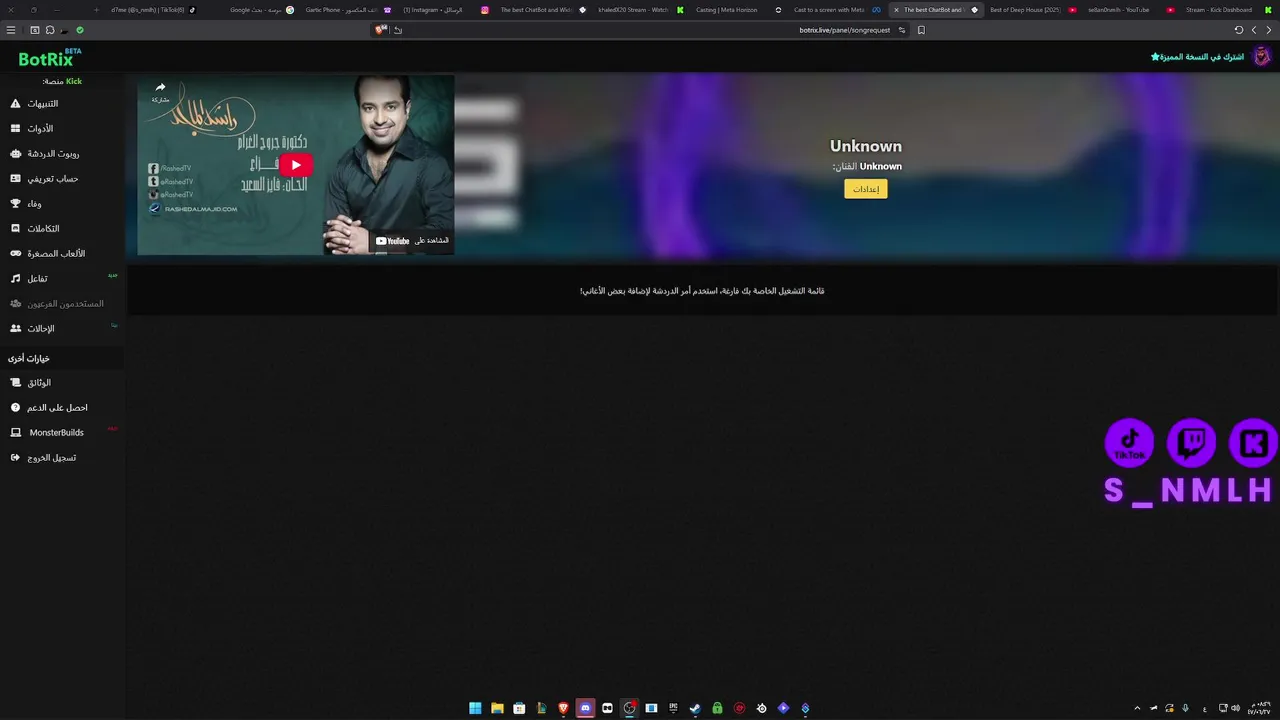Click the MonsterBuilds laptop icon
This screenshot has width=1280, height=720.
pos(15,433)
